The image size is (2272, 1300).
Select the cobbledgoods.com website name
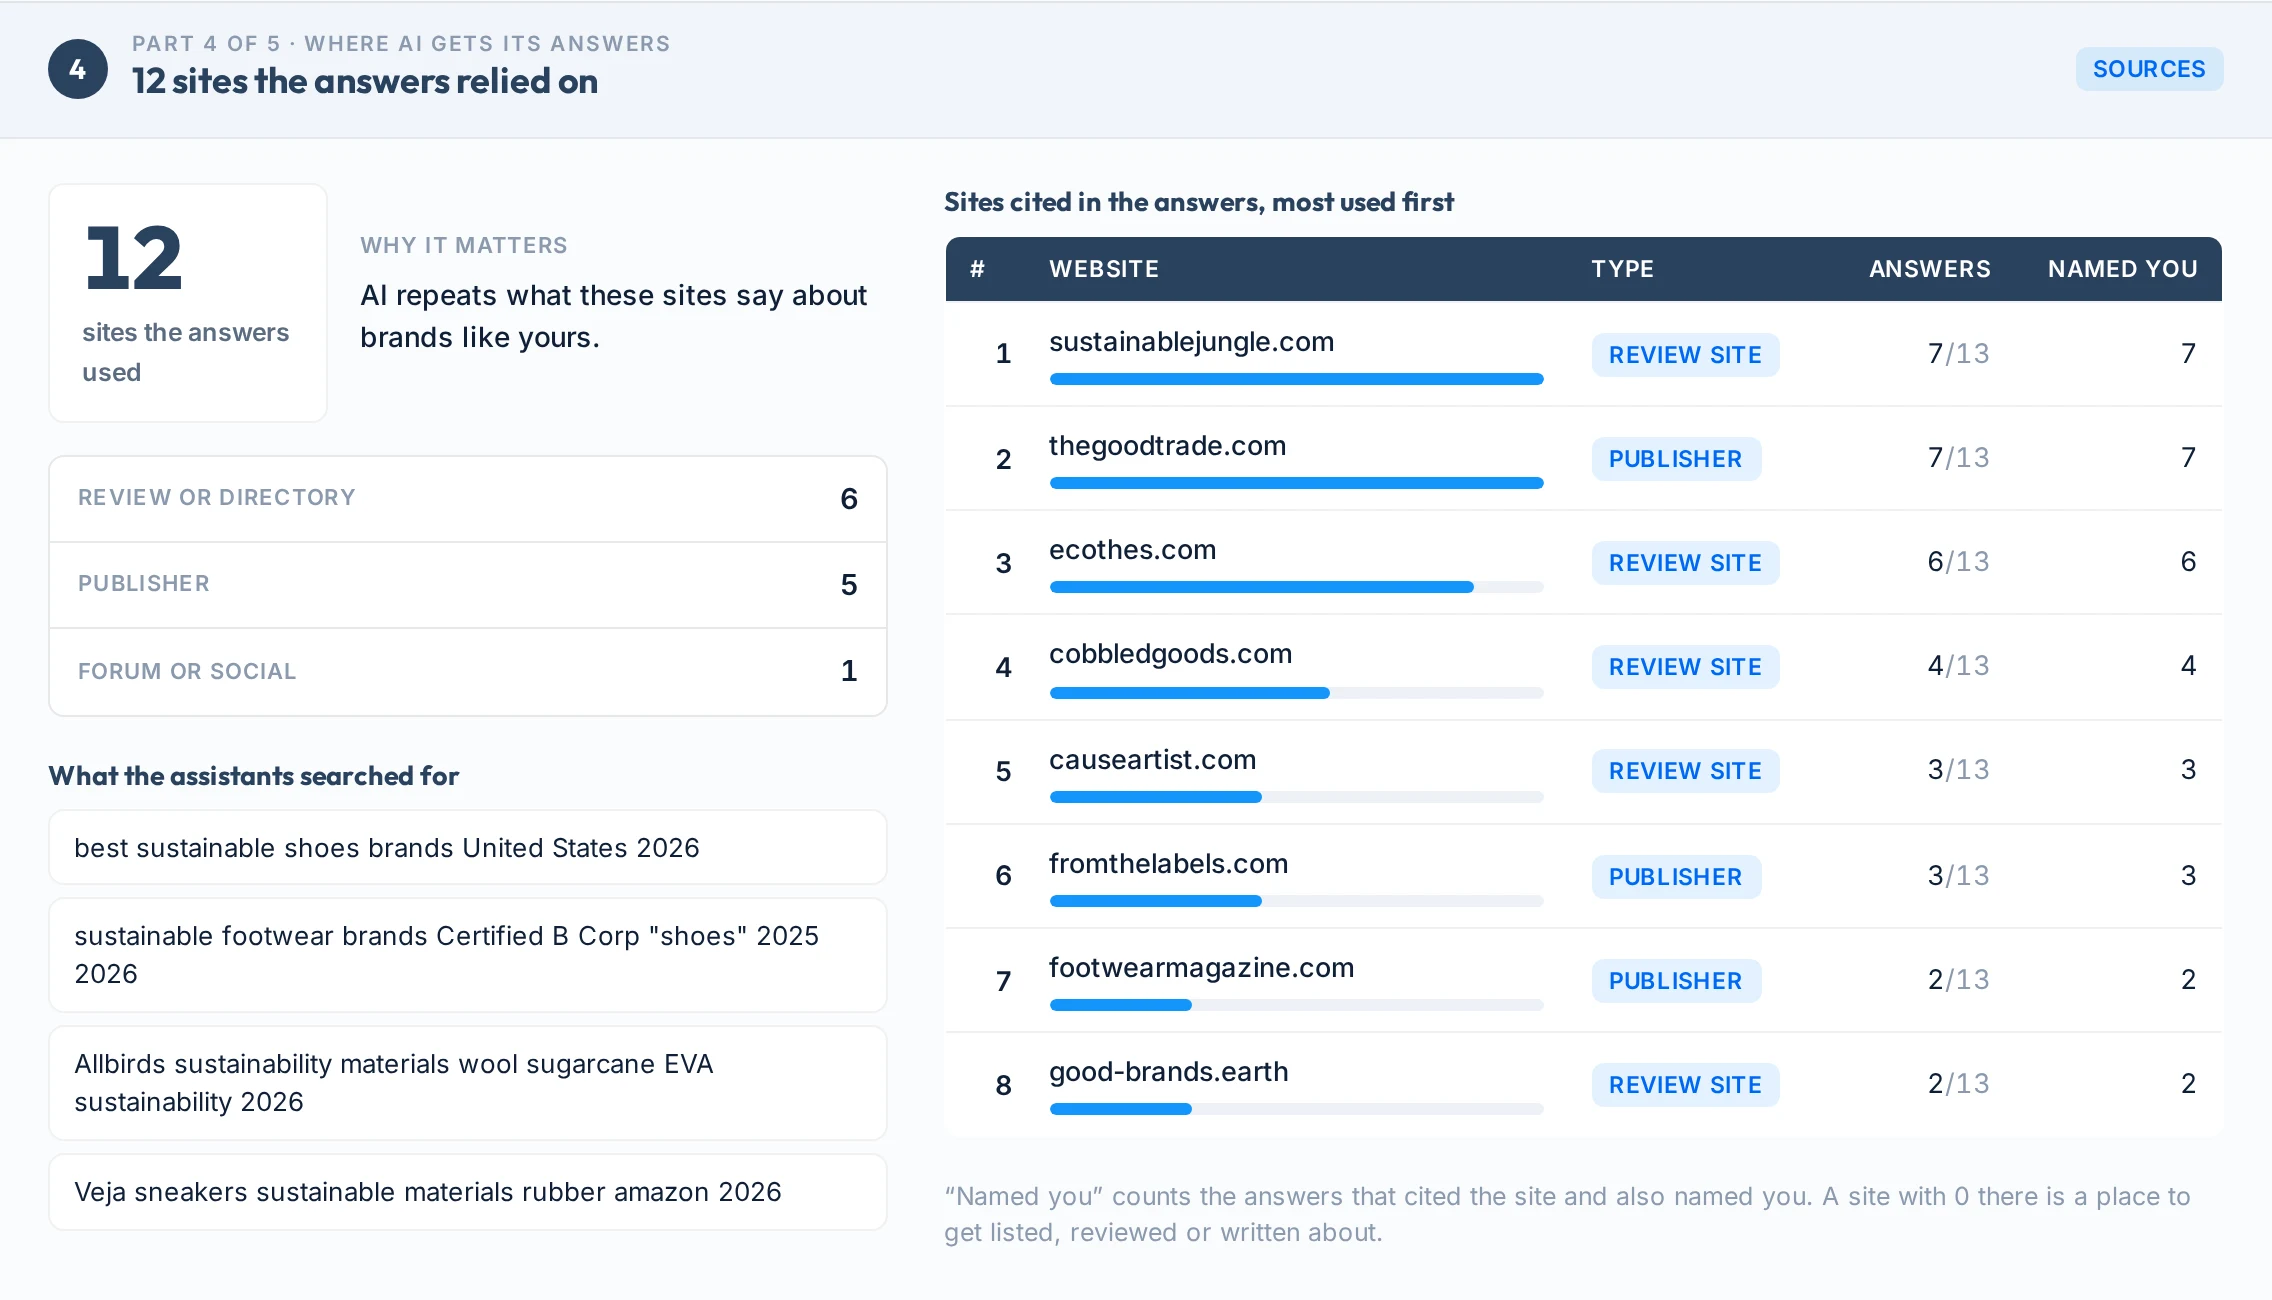point(1170,654)
